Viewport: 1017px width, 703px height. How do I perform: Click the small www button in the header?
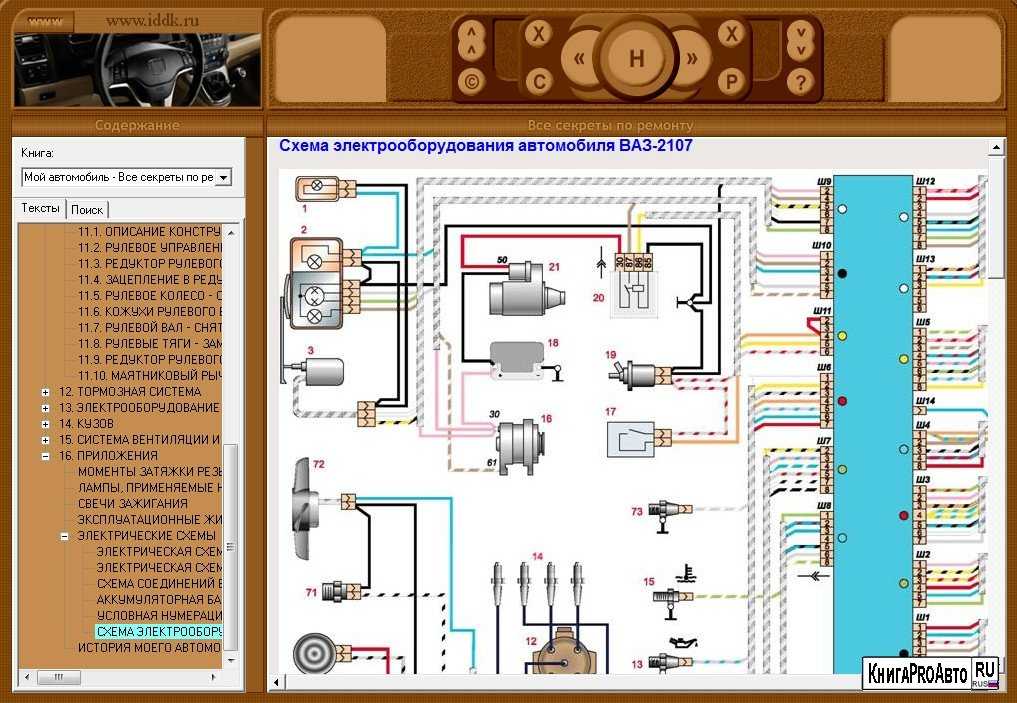click(x=45, y=21)
